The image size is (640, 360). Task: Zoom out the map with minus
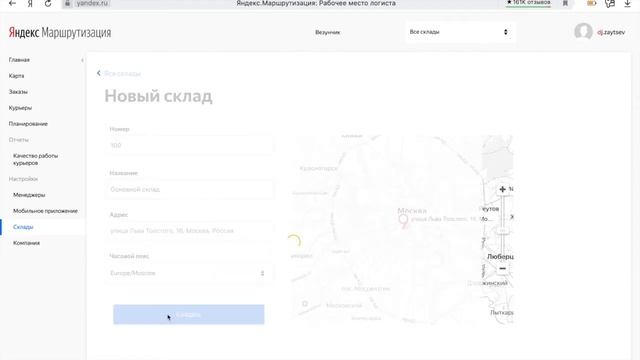502,269
